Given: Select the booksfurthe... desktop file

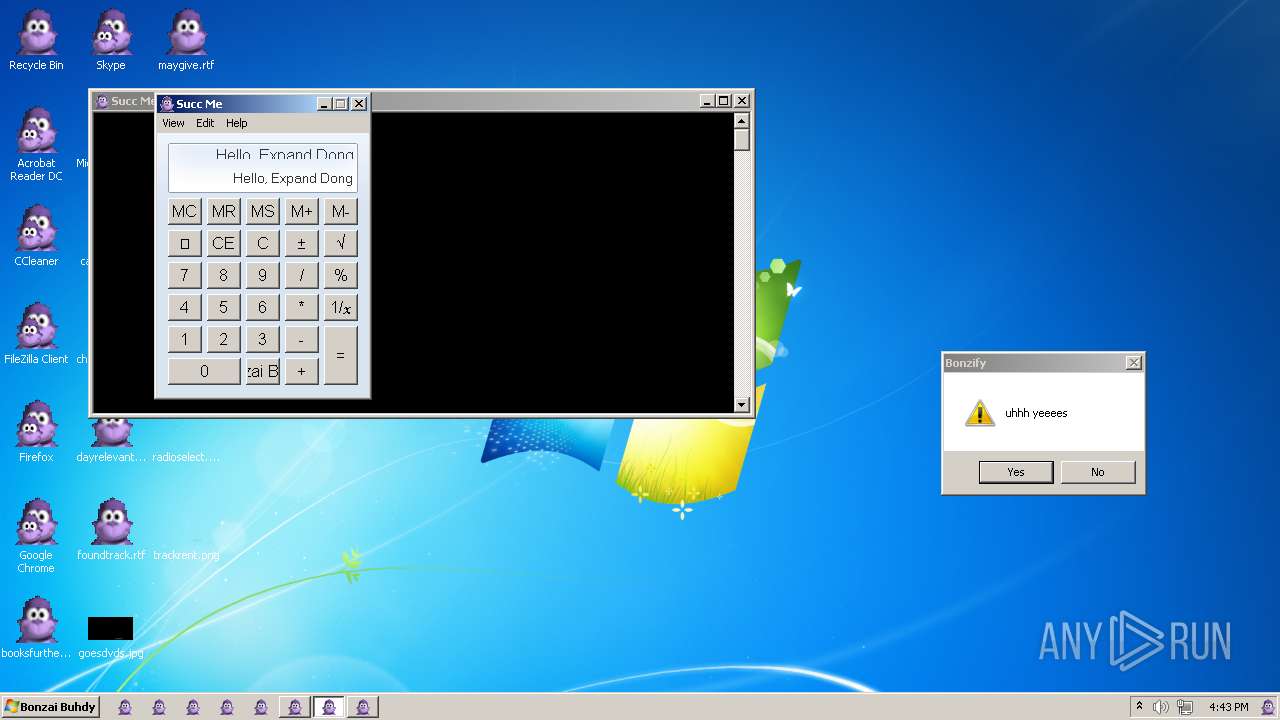Looking at the screenshot, I should pyautogui.click(x=36, y=629).
